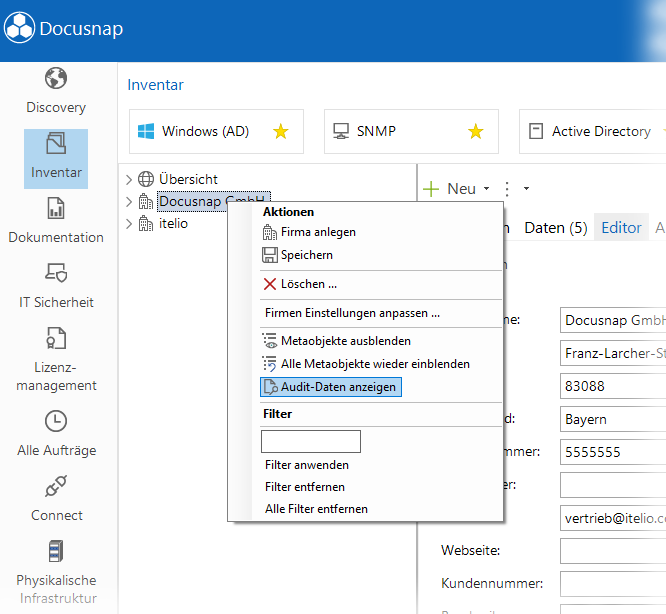Click the 83088 postal code field

coord(613,386)
